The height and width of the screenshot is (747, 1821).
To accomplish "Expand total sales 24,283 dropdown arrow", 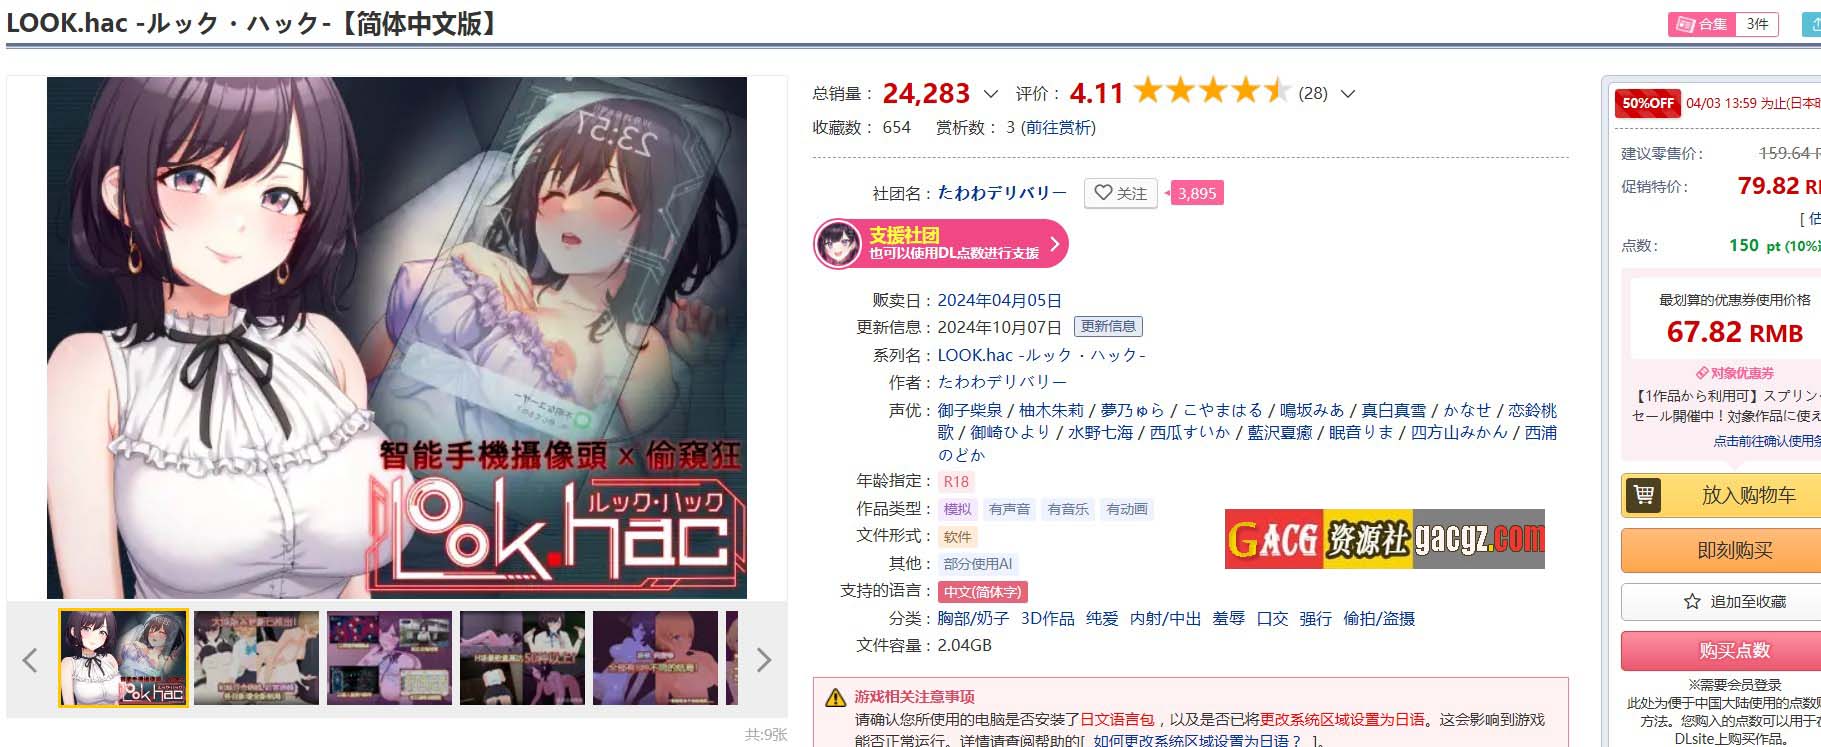I will click(x=990, y=93).
